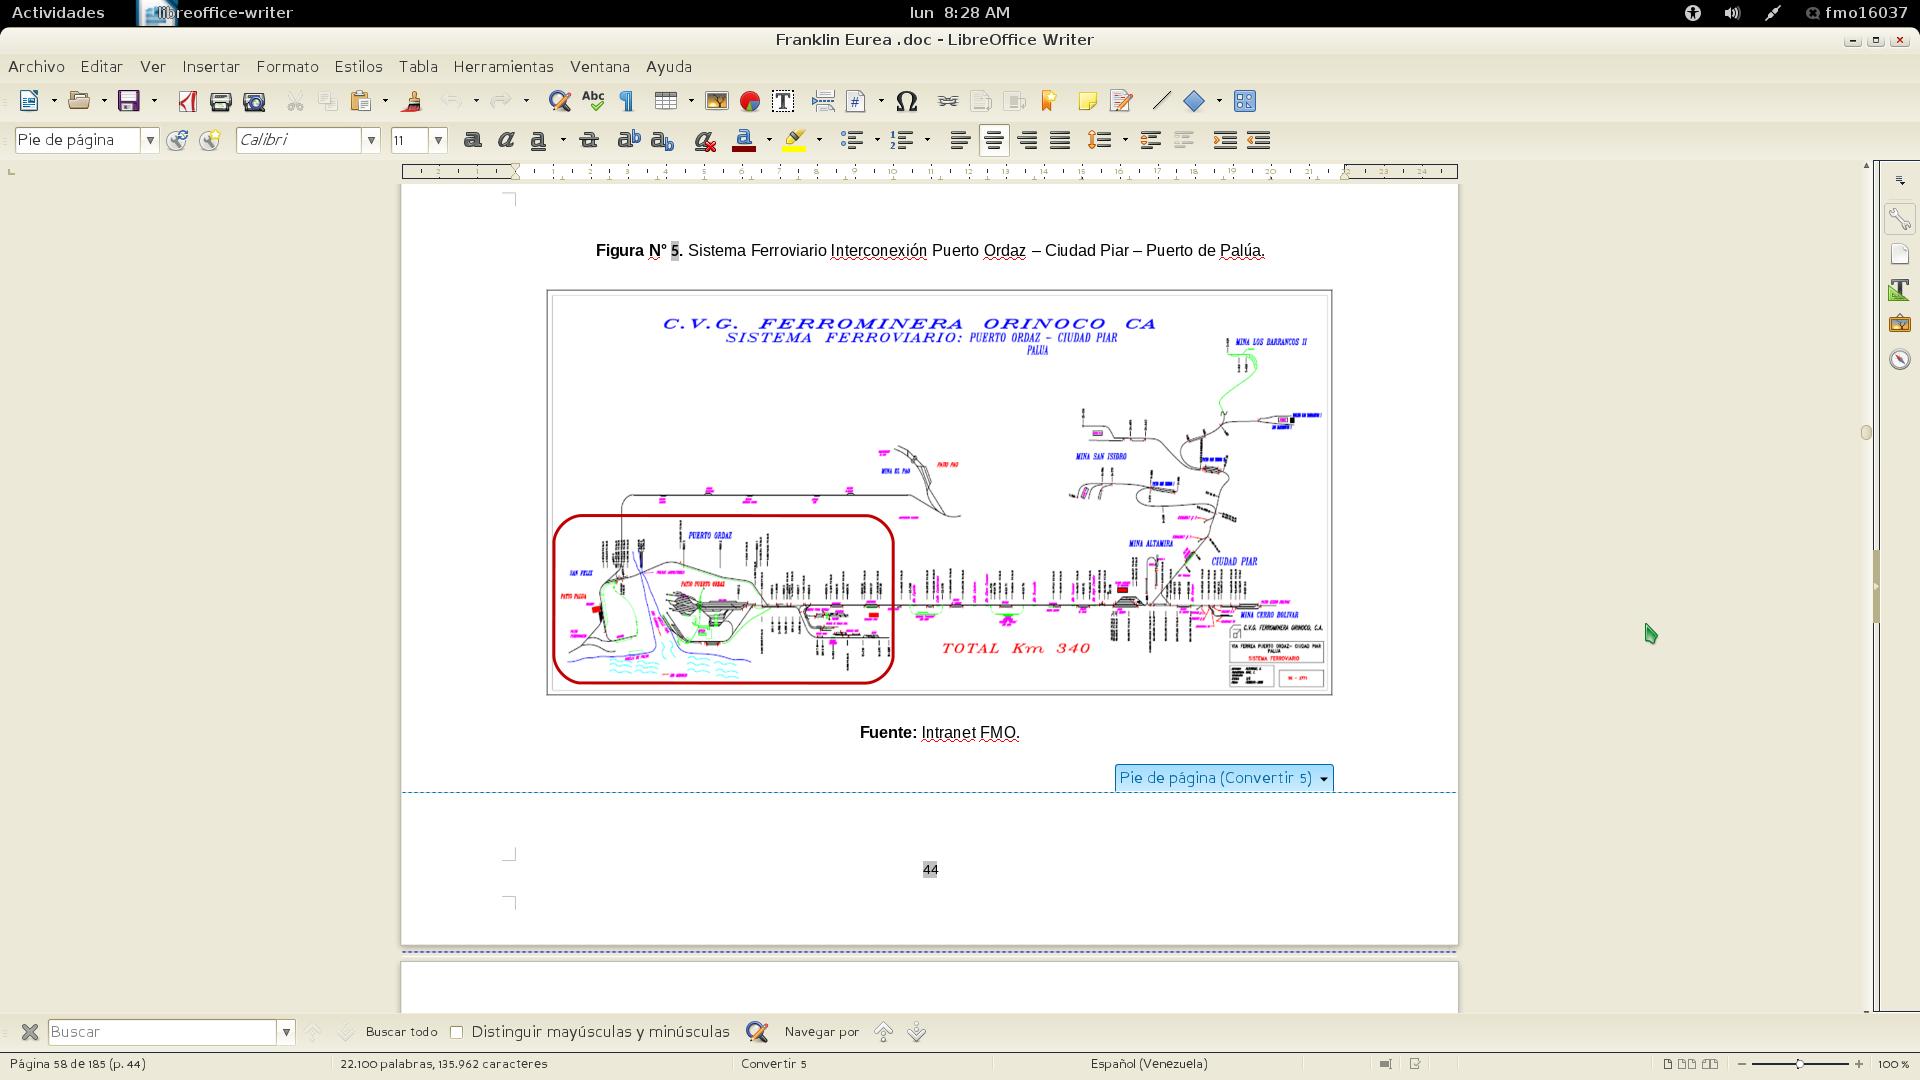Click font color red swatch
Image resolution: width=1920 pixels, height=1080 pixels.
[x=743, y=140]
